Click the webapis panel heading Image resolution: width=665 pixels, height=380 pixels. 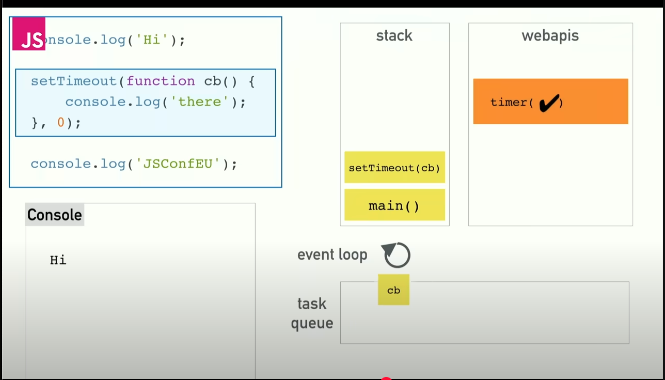550,36
